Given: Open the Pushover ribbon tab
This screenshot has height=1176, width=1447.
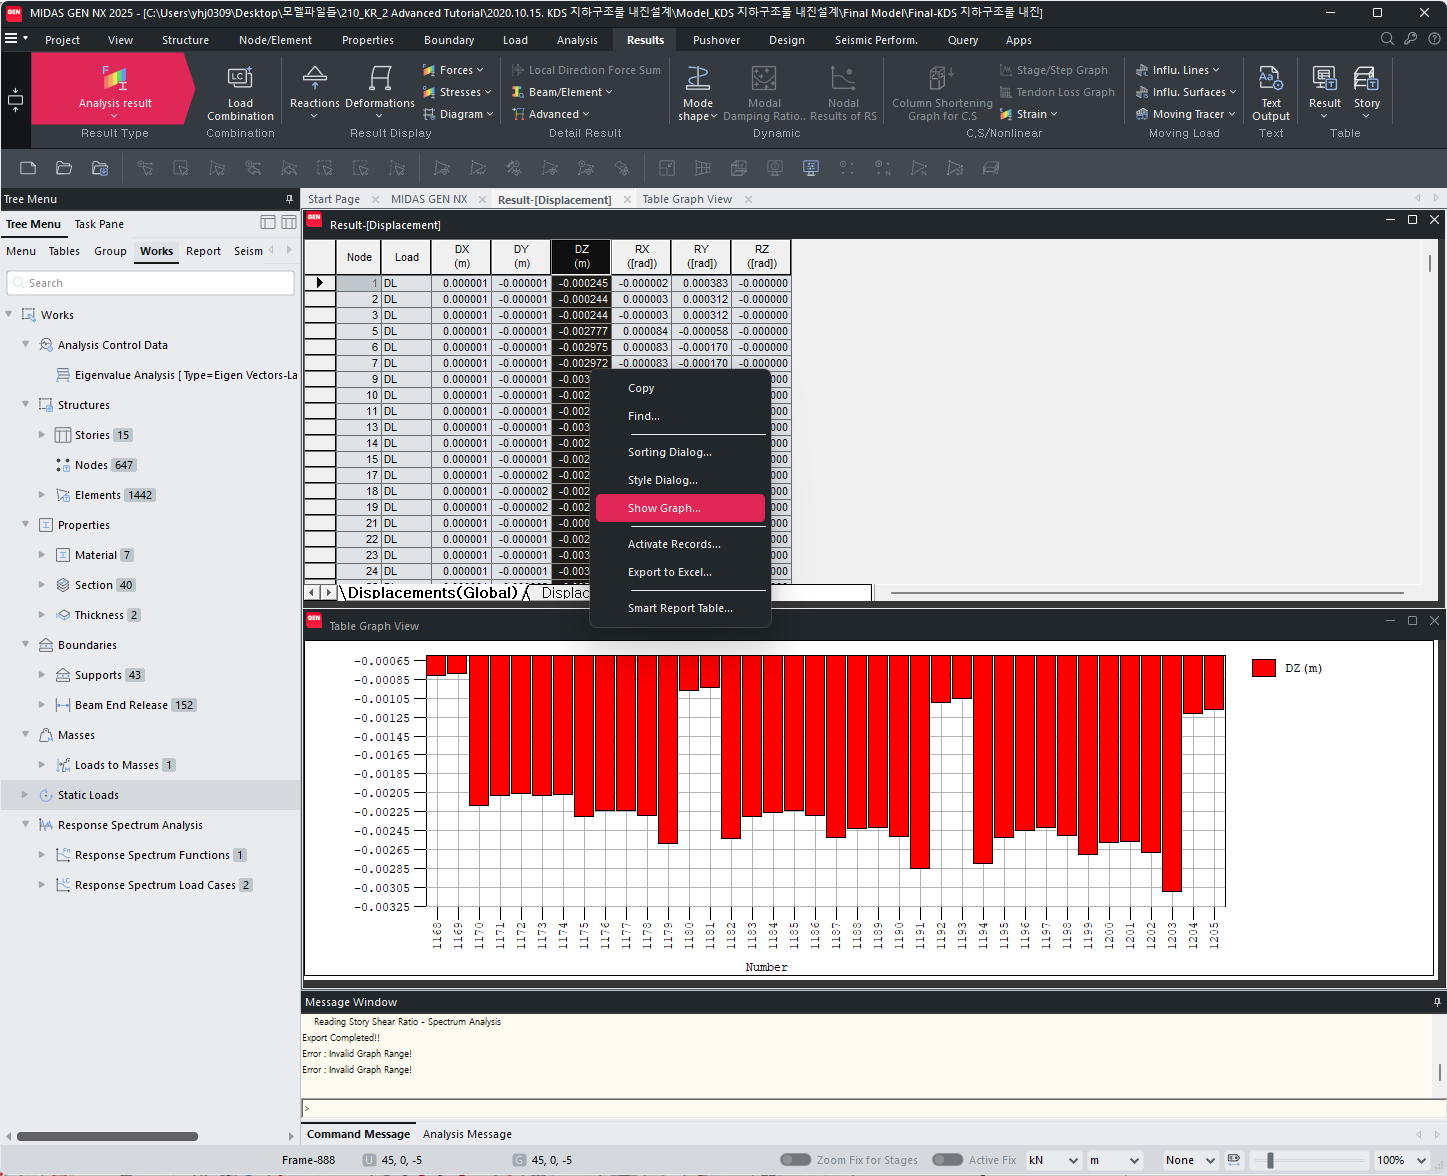Looking at the screenshot, I should click(716, 40).
